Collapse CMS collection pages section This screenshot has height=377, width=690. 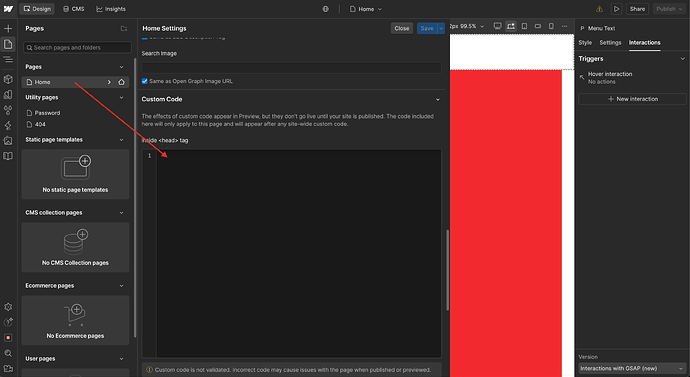[x=121, y=213]
